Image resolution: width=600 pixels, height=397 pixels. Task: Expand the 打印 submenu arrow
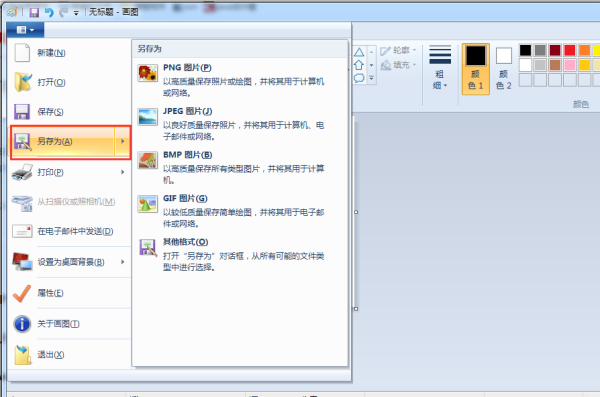tap(122, 172)
